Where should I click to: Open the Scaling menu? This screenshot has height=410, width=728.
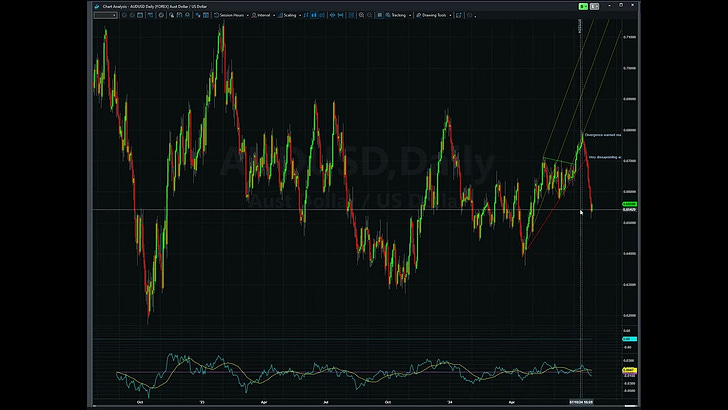point(290,15)
